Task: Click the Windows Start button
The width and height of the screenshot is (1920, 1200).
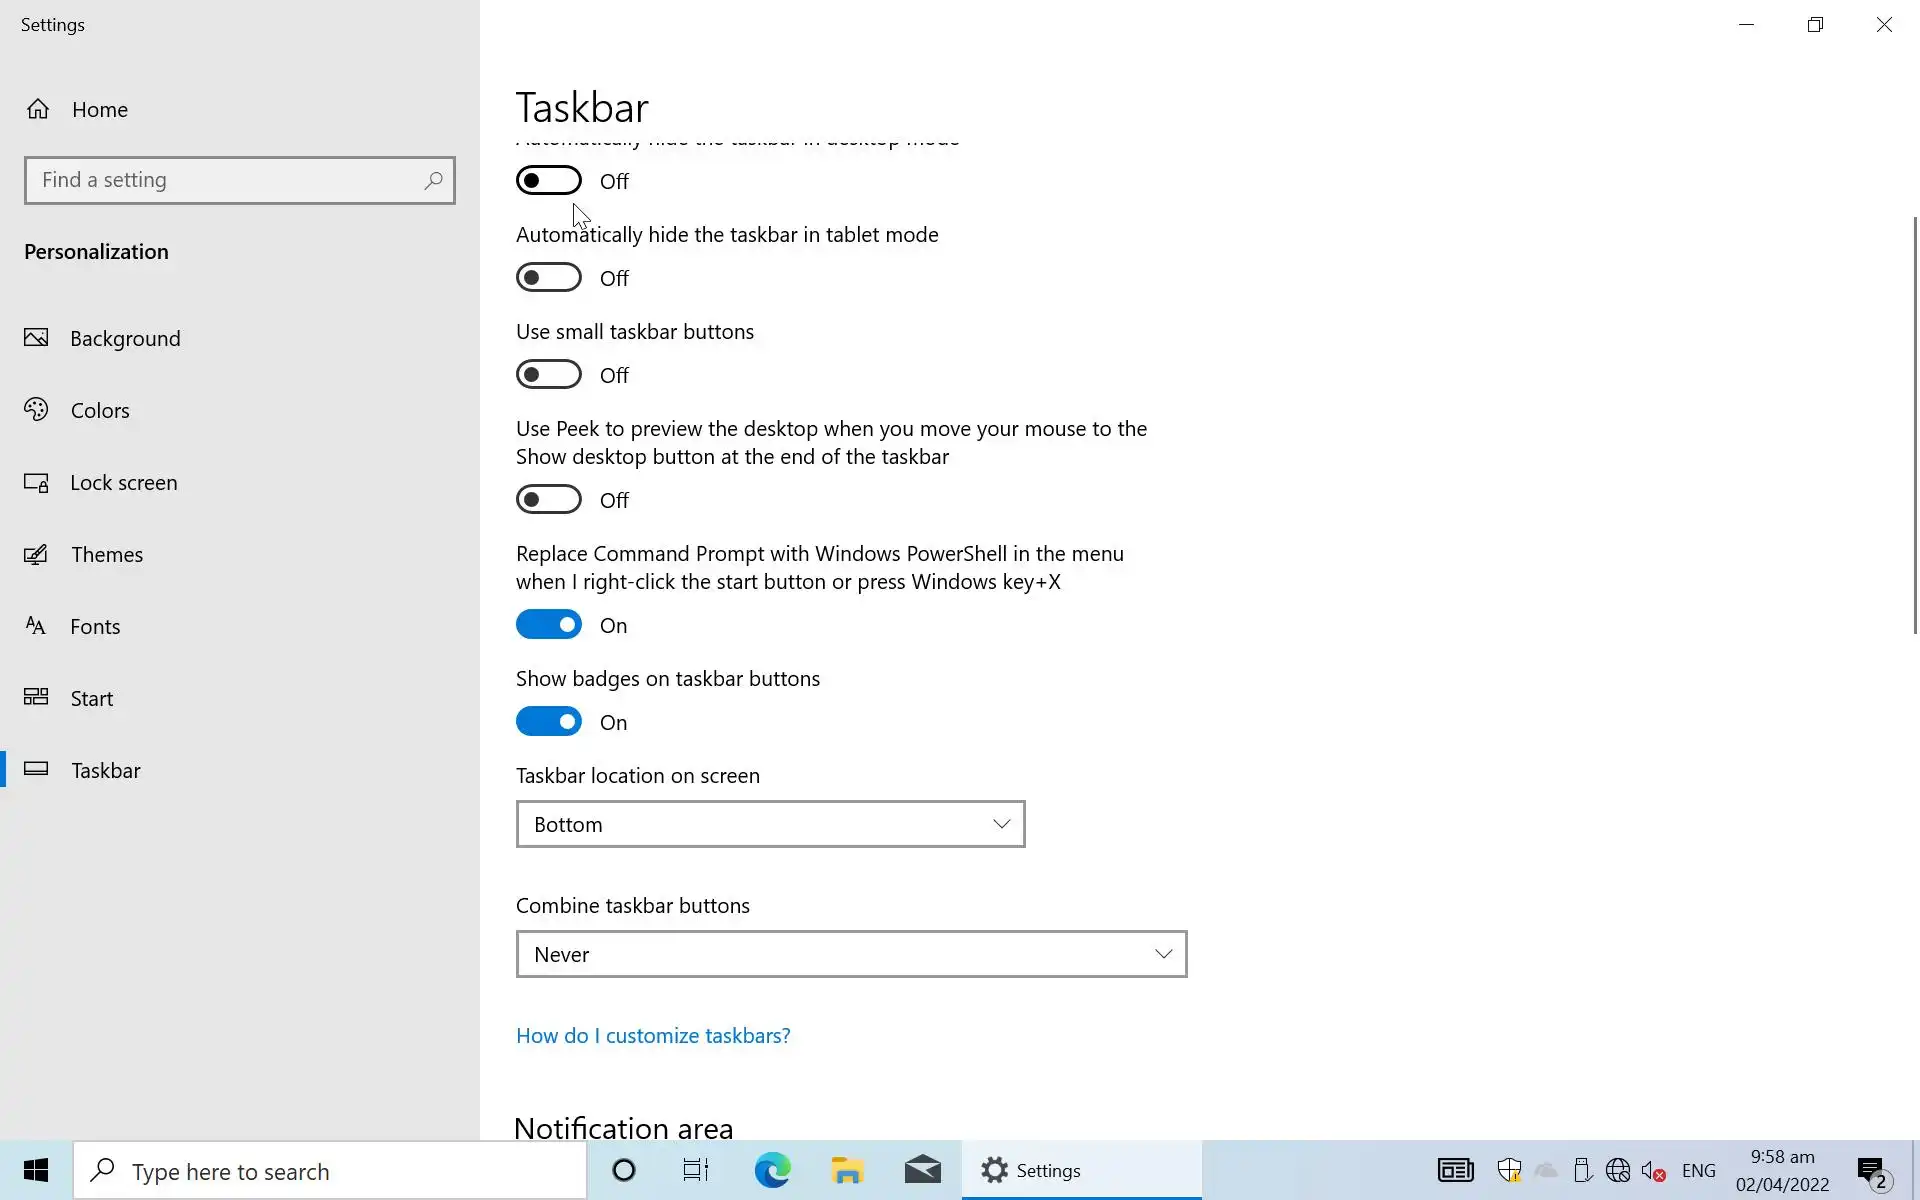Action: pyautogui.click(x=36, y=1170)
